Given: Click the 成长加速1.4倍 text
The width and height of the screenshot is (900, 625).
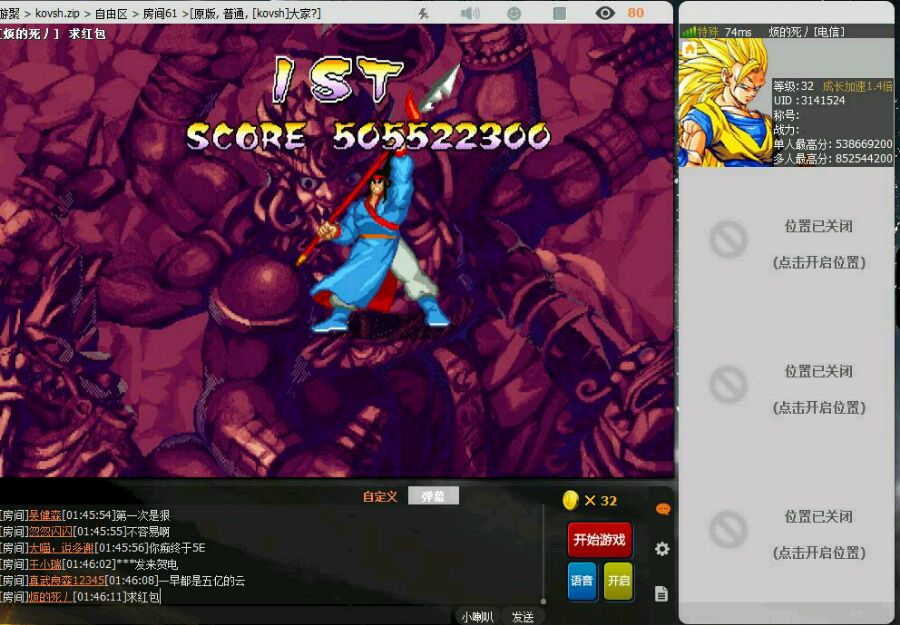Looking at the screenshot, I should pyautogui.click(x=857, y=86).
